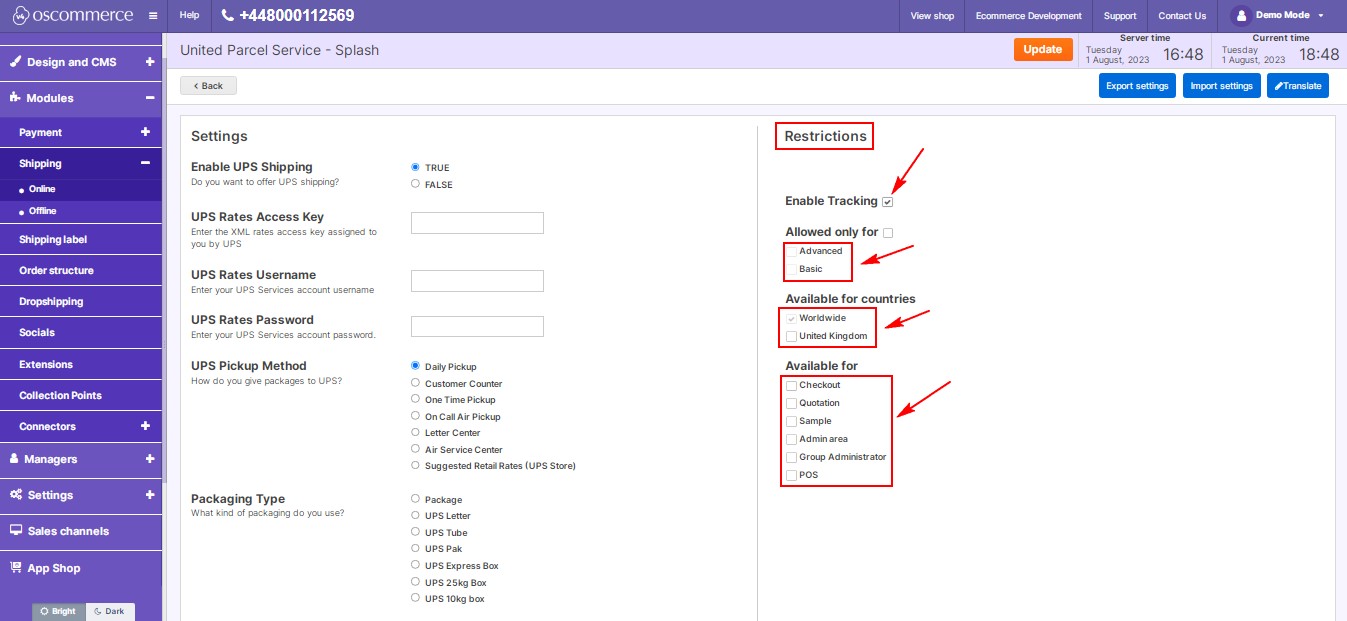Check the Admin area checkbox

791,439
